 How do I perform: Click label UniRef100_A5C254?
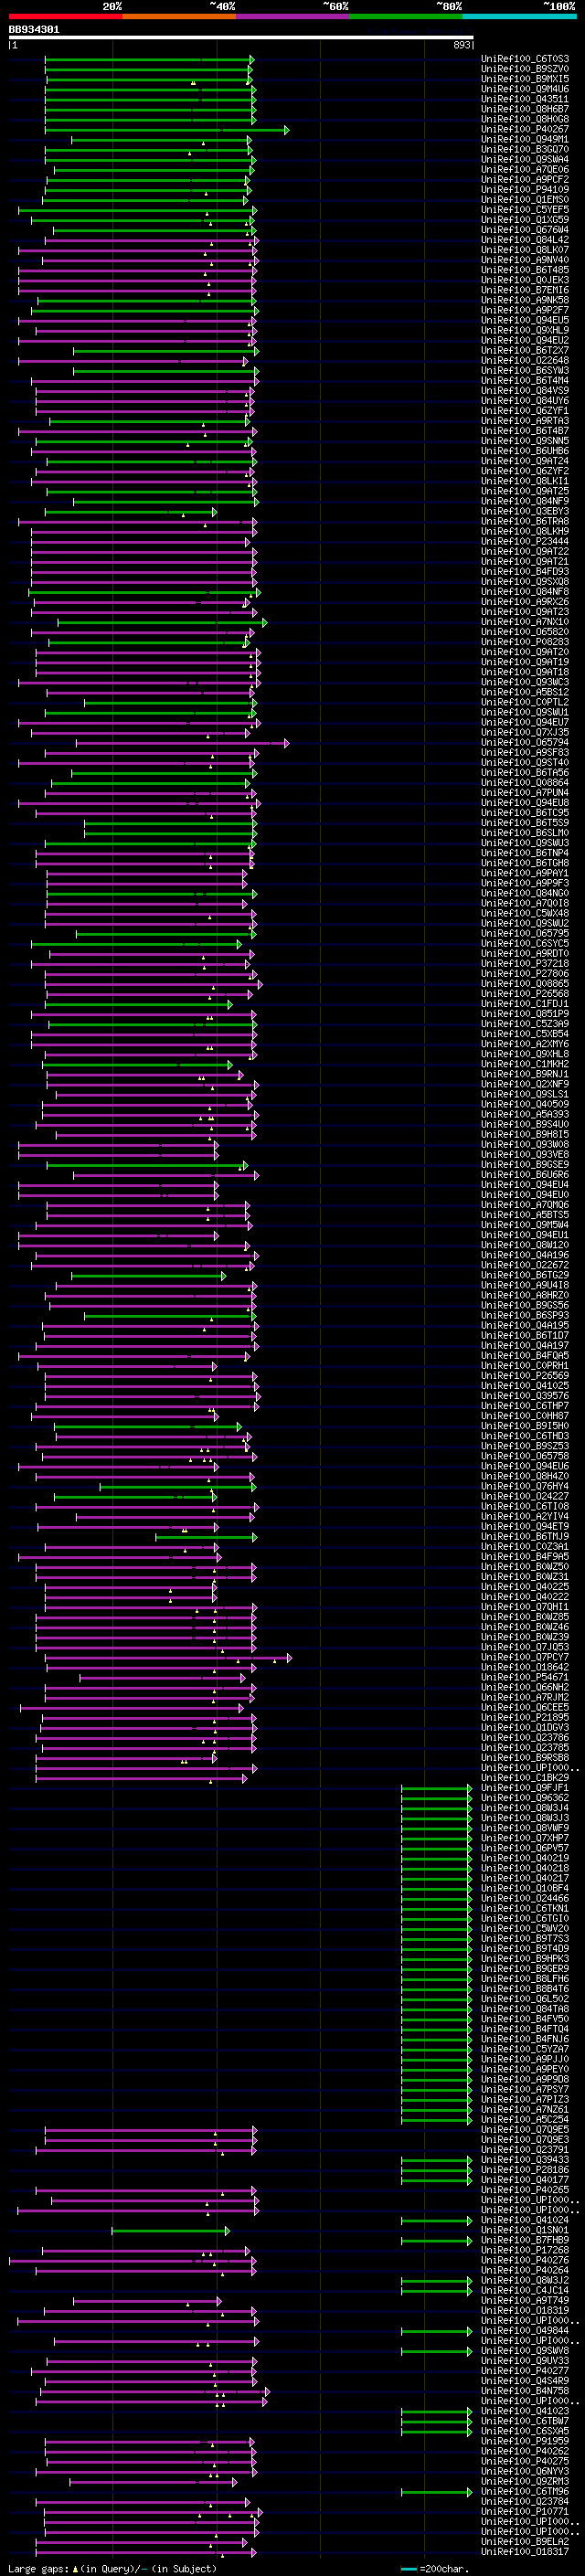coord(525,2120)
